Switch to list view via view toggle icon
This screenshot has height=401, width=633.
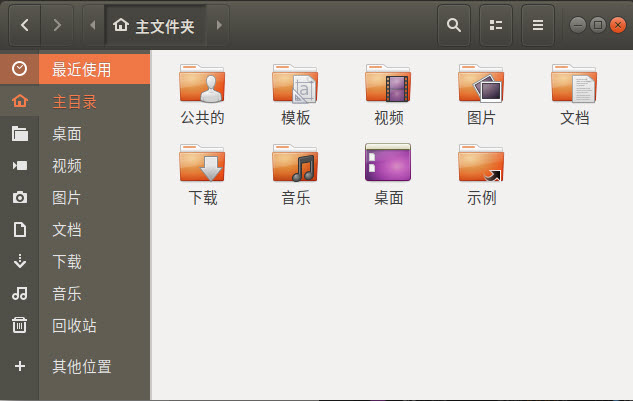[496, 25]
